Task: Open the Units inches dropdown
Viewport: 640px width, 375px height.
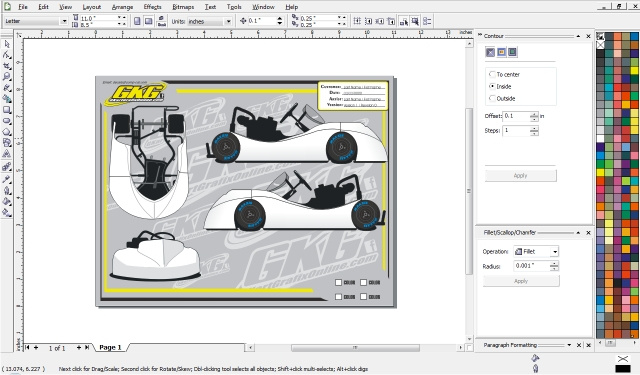Action: click(228, 21)
